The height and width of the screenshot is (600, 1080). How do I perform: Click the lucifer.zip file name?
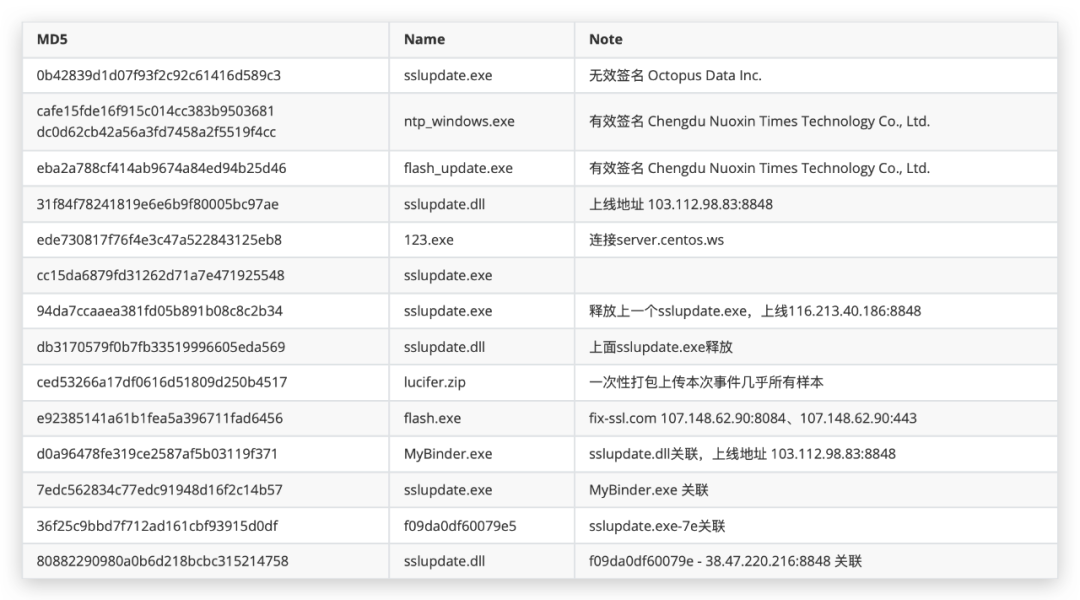(435, 382)
